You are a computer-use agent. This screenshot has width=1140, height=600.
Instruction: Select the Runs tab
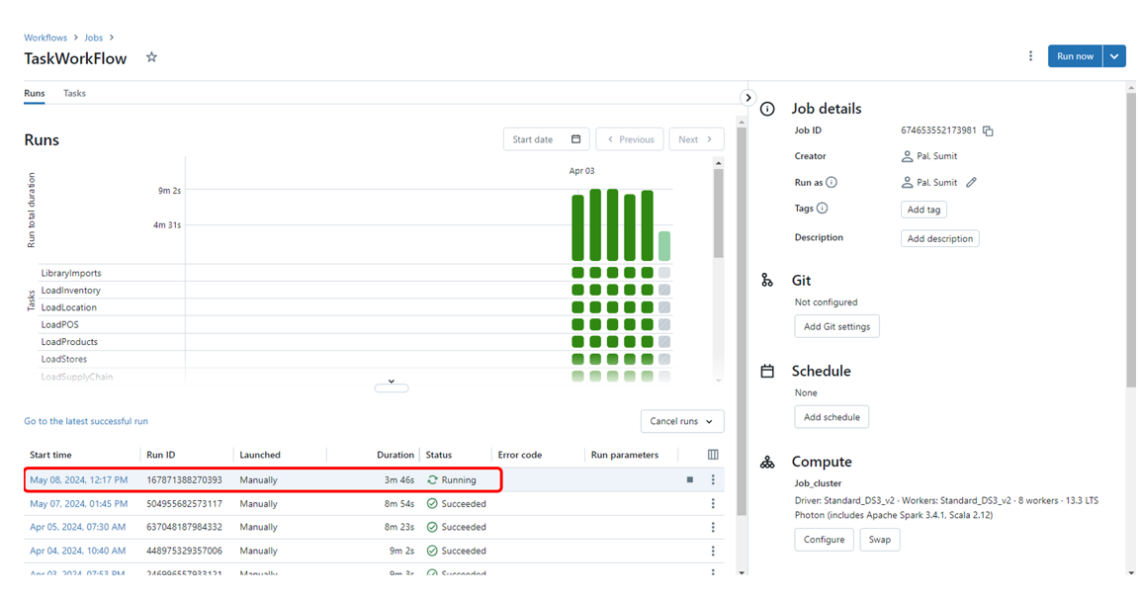click(34, 93)
